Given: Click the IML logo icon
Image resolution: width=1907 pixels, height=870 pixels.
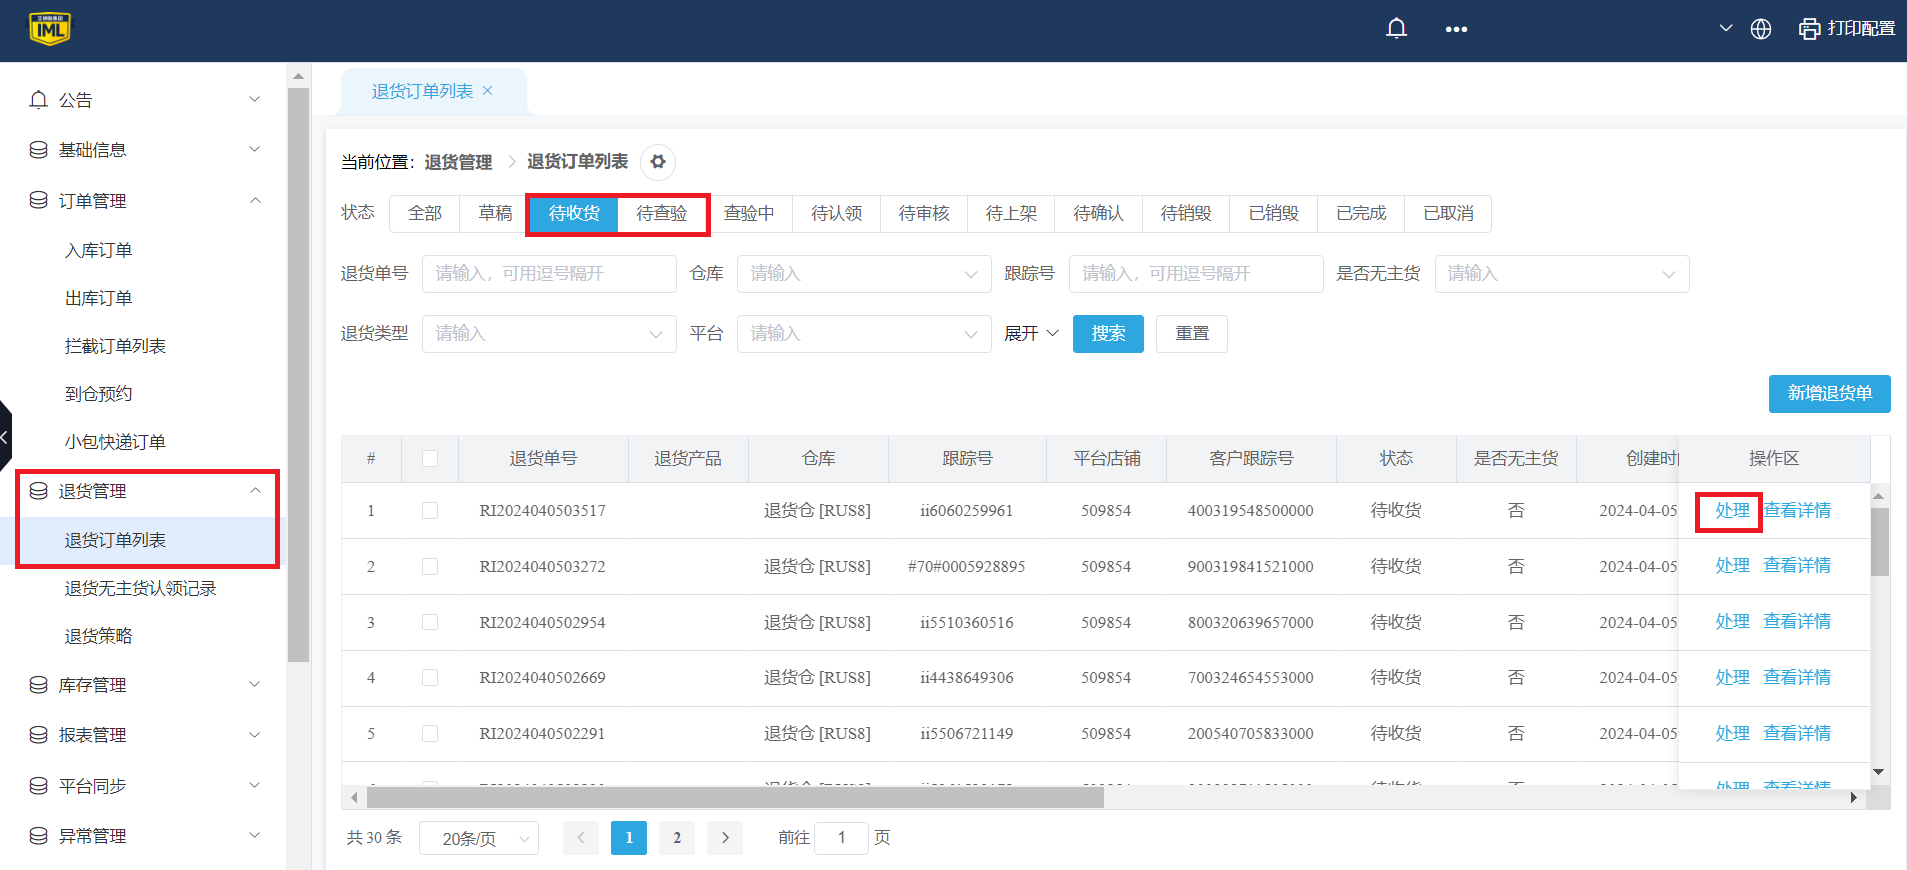Looking at the screenshot, I should click(x=50, y=29).
